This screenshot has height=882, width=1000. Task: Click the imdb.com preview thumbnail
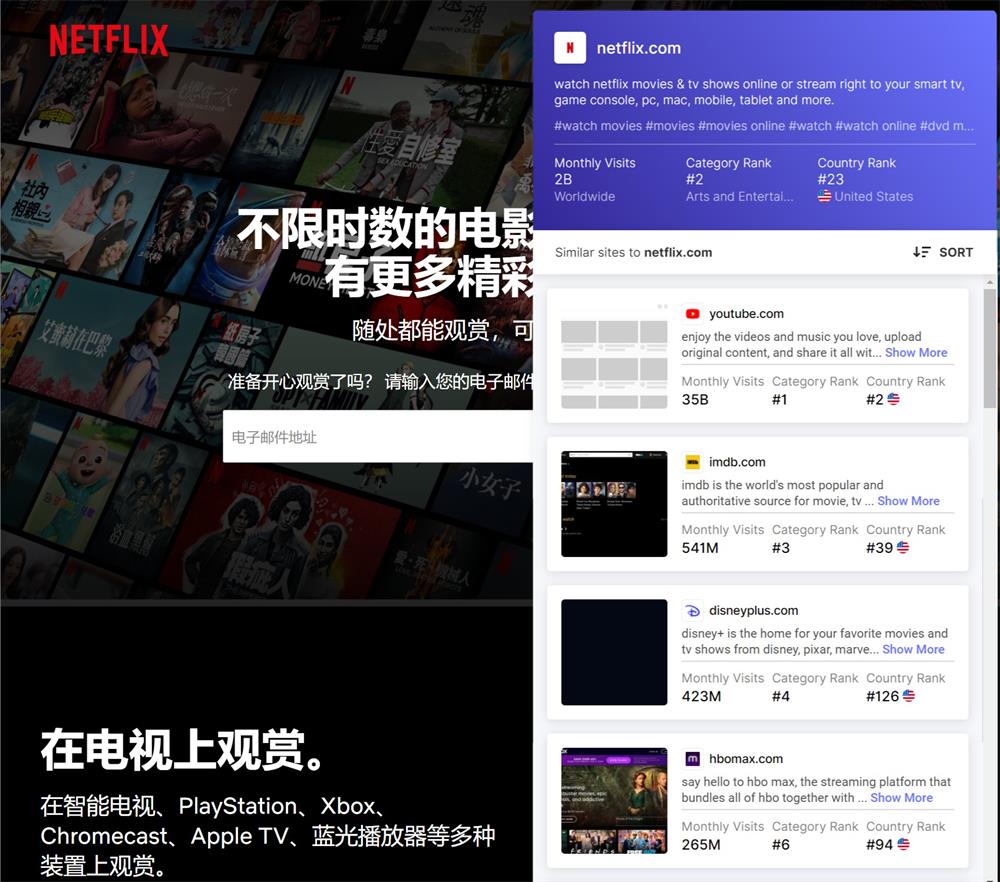(x=614, y=504)
